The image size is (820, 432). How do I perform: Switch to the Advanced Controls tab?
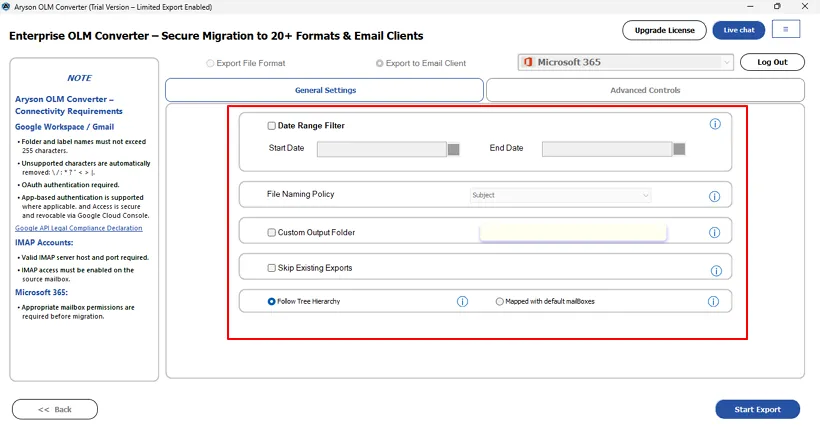pos(645,90)
